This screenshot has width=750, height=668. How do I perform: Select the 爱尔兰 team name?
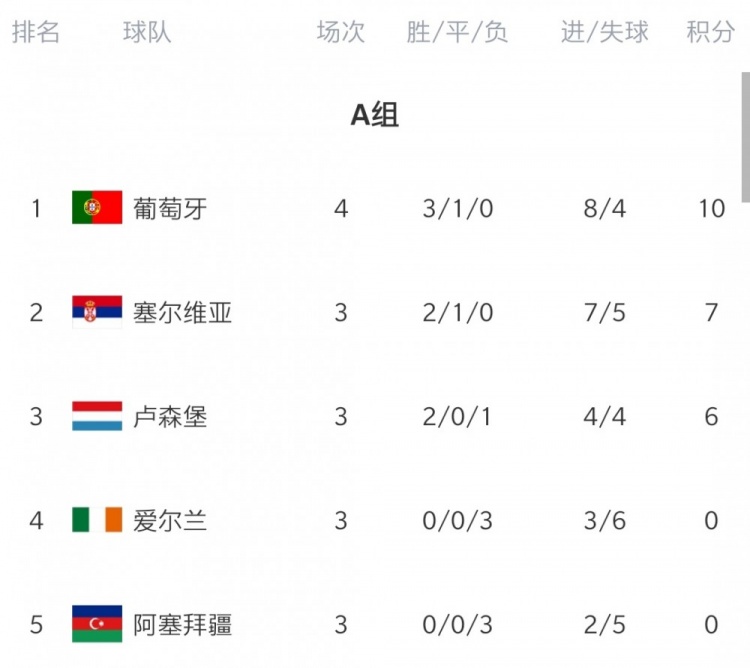[x=170, y=521]
